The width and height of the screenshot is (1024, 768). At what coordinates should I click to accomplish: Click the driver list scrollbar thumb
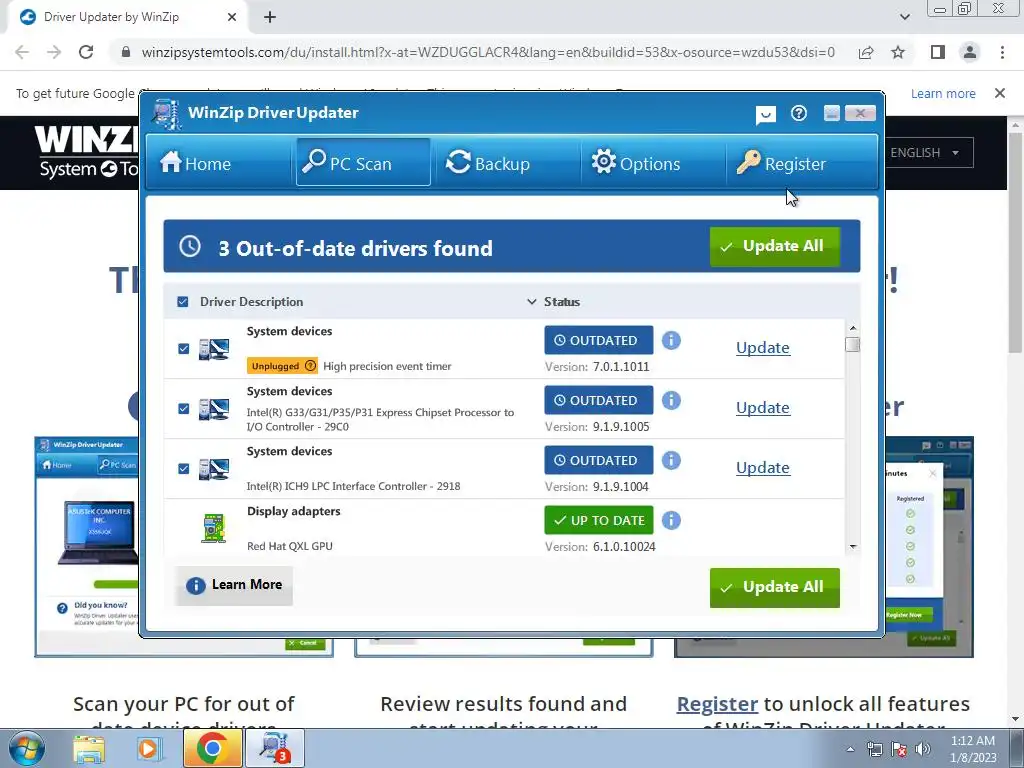[x=852, y=344]
